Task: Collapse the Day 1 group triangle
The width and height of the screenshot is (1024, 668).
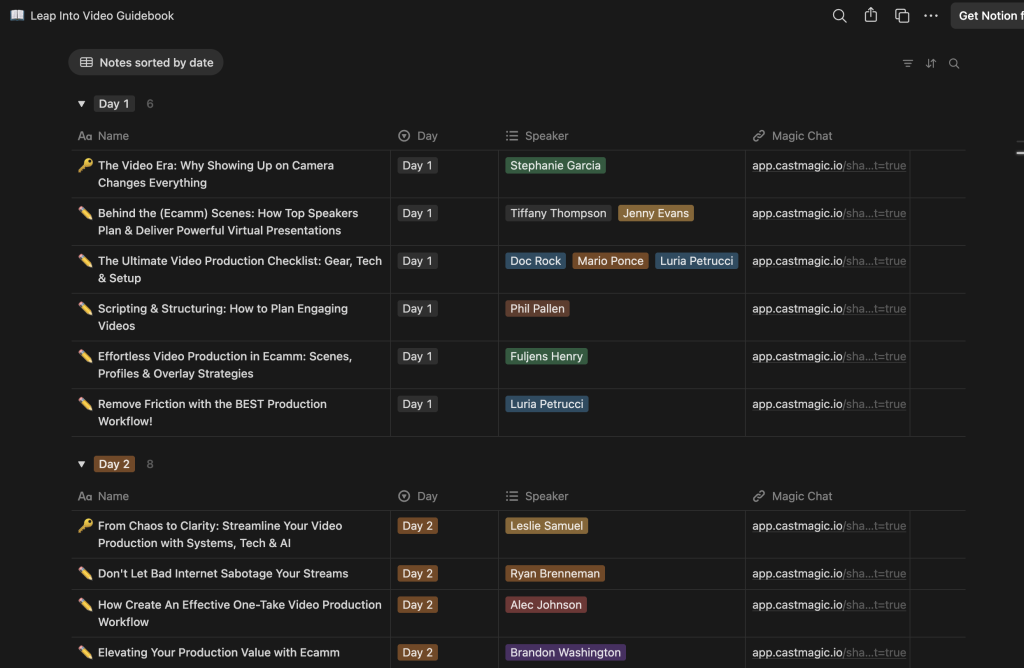Action: pyautogui.click(x=82, y=104)
